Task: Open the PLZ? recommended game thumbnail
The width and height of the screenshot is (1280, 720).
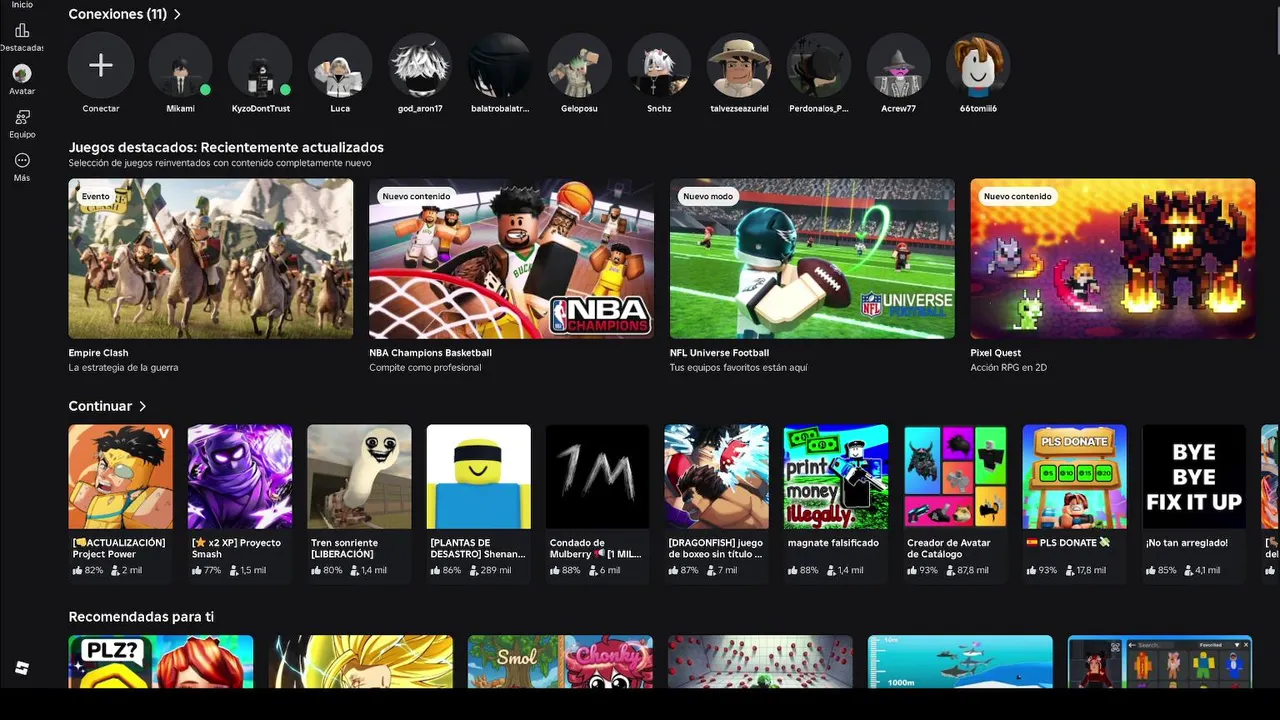Action: 161,662
